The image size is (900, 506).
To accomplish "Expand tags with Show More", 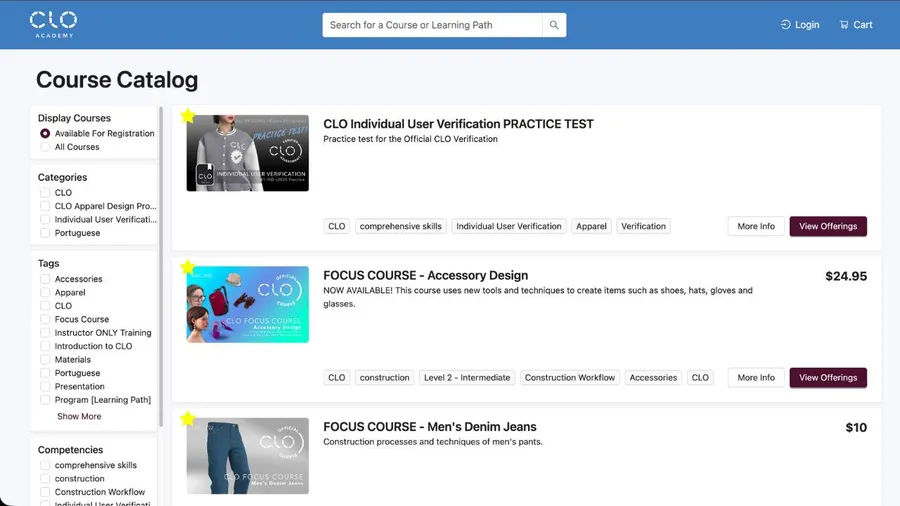I will [79, 417].
